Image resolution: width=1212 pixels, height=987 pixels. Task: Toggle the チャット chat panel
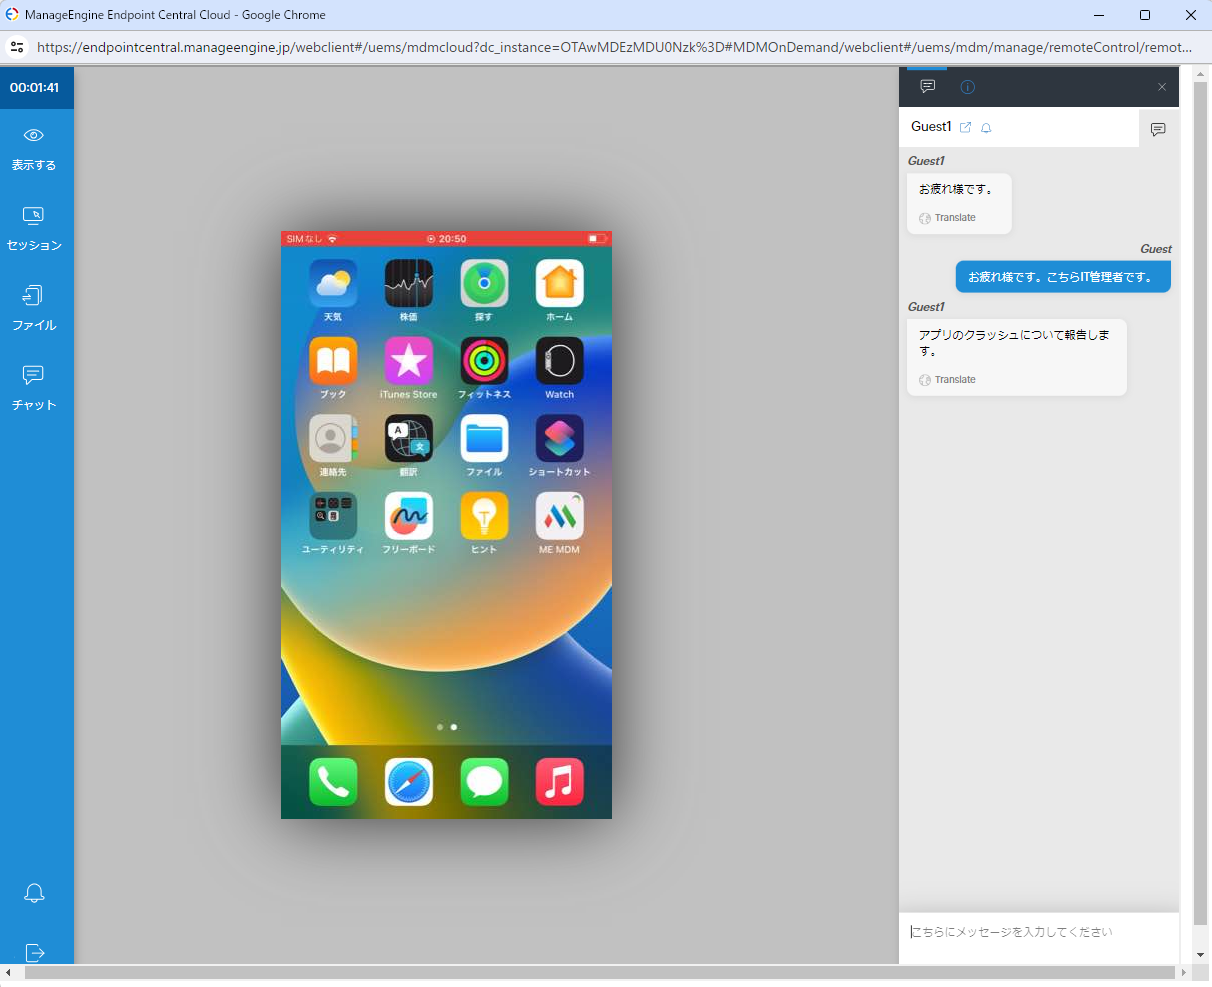click(34, 388)
